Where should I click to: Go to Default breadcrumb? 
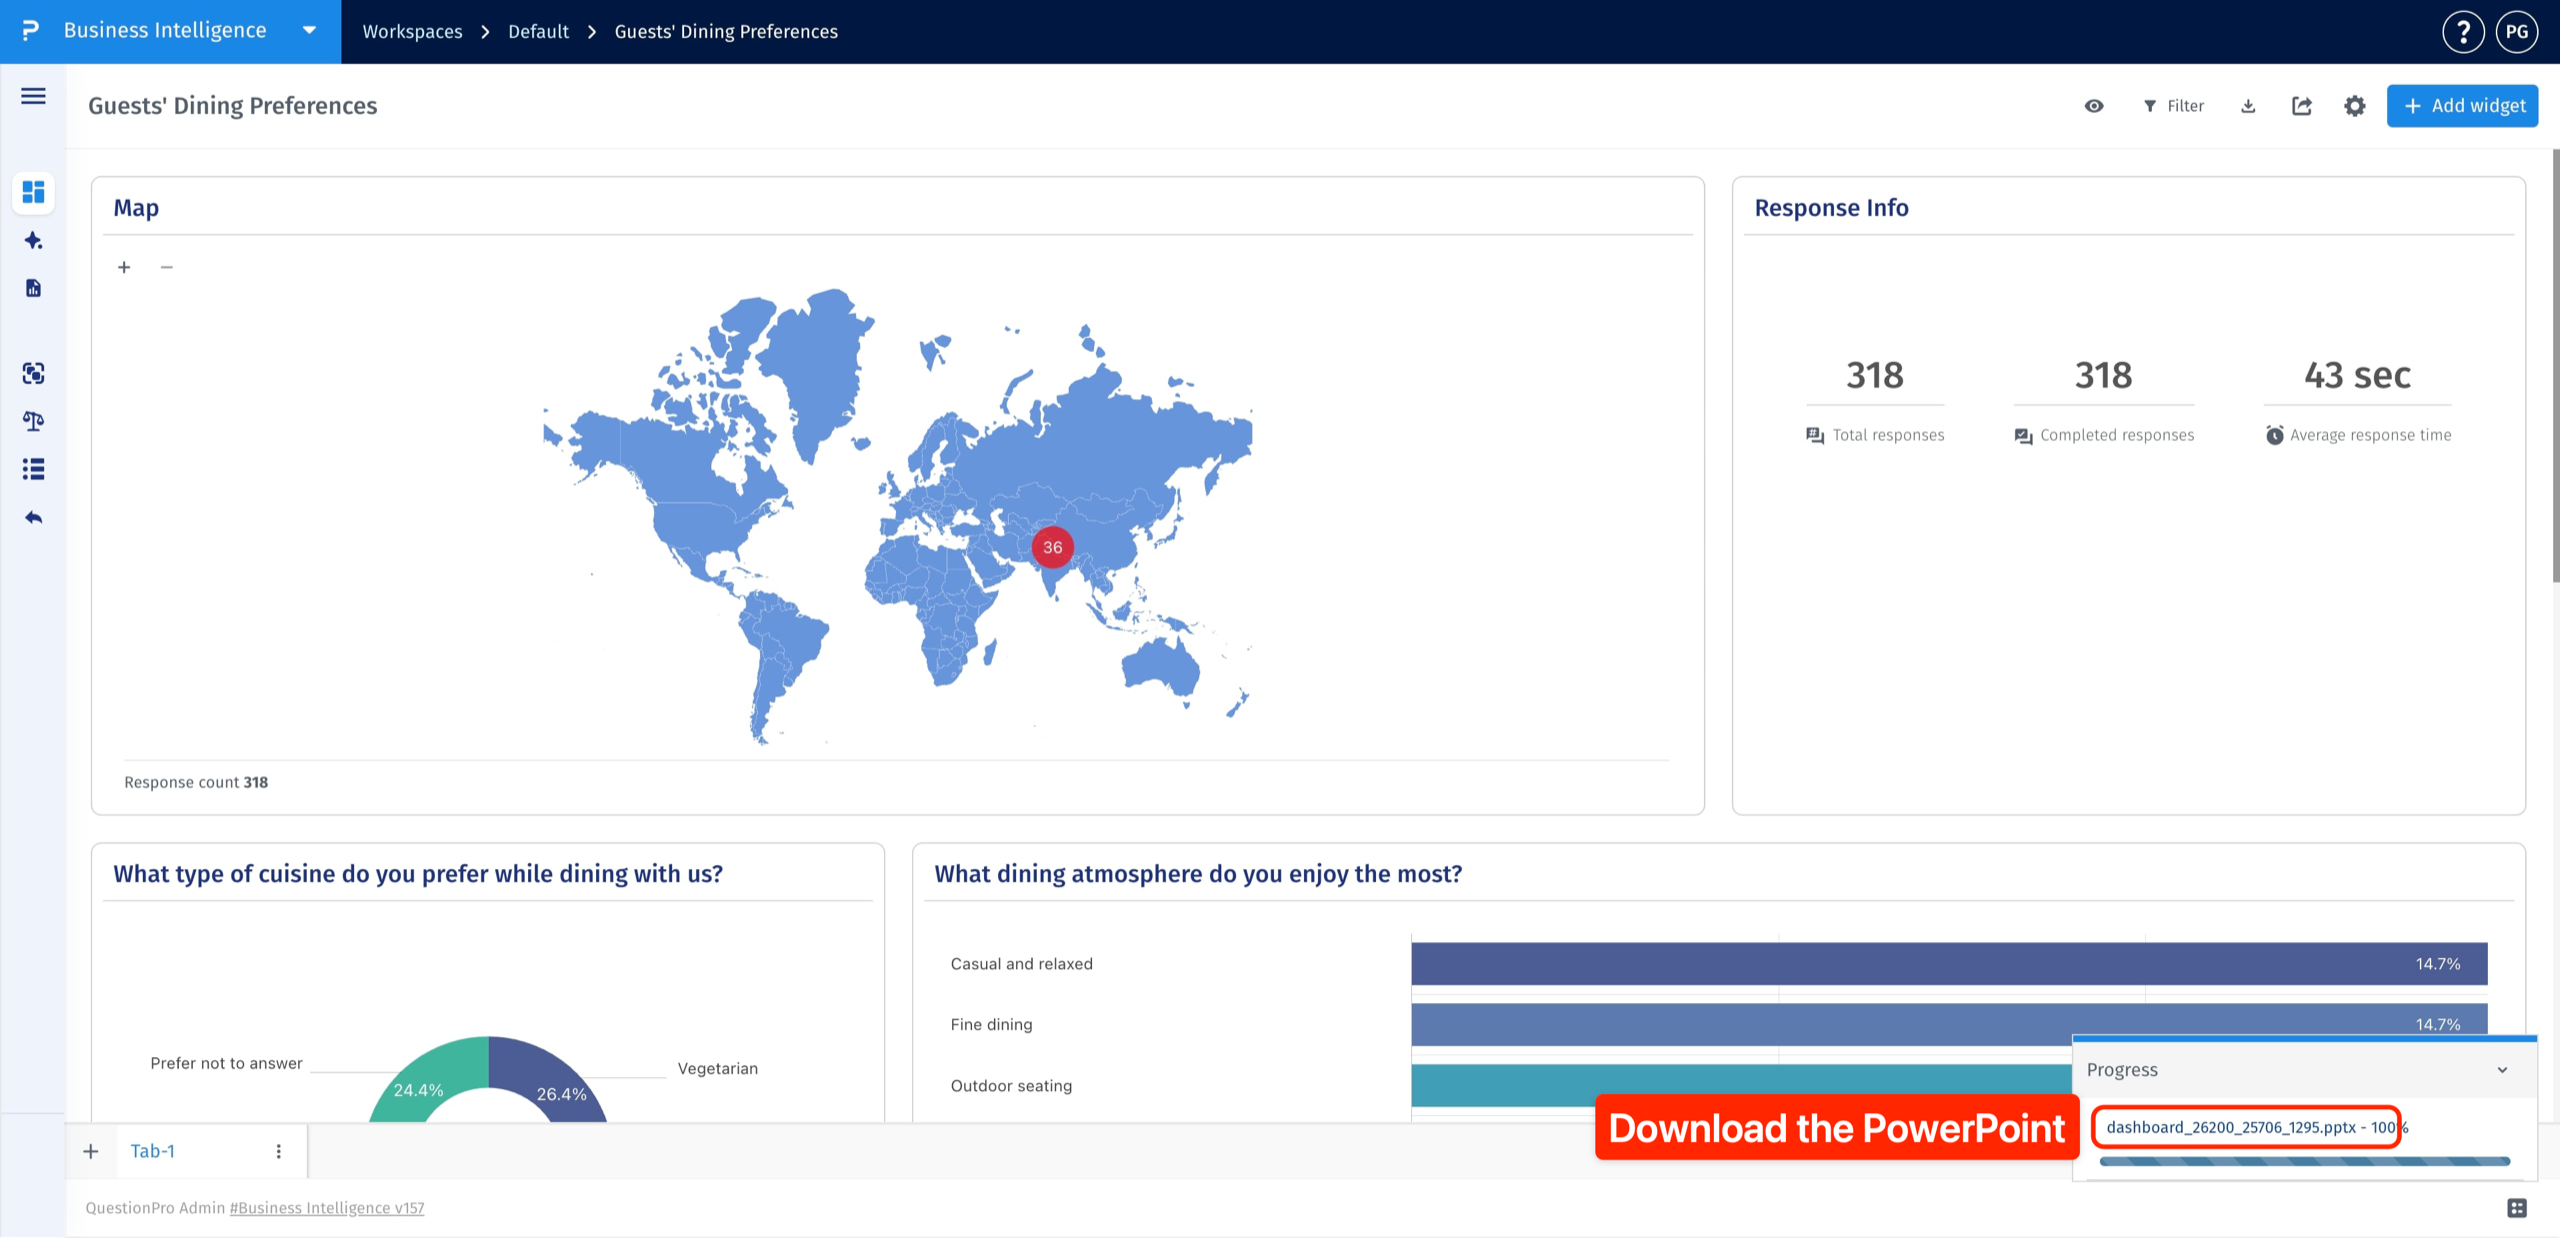(538, 32)
